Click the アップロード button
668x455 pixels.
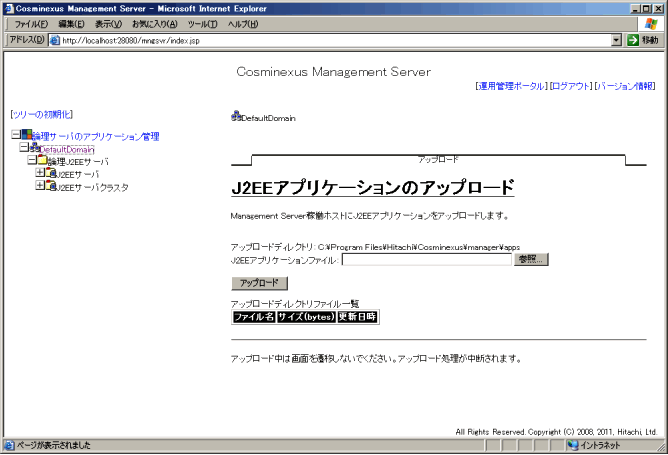pyautogui.click(x=259, y=283)
